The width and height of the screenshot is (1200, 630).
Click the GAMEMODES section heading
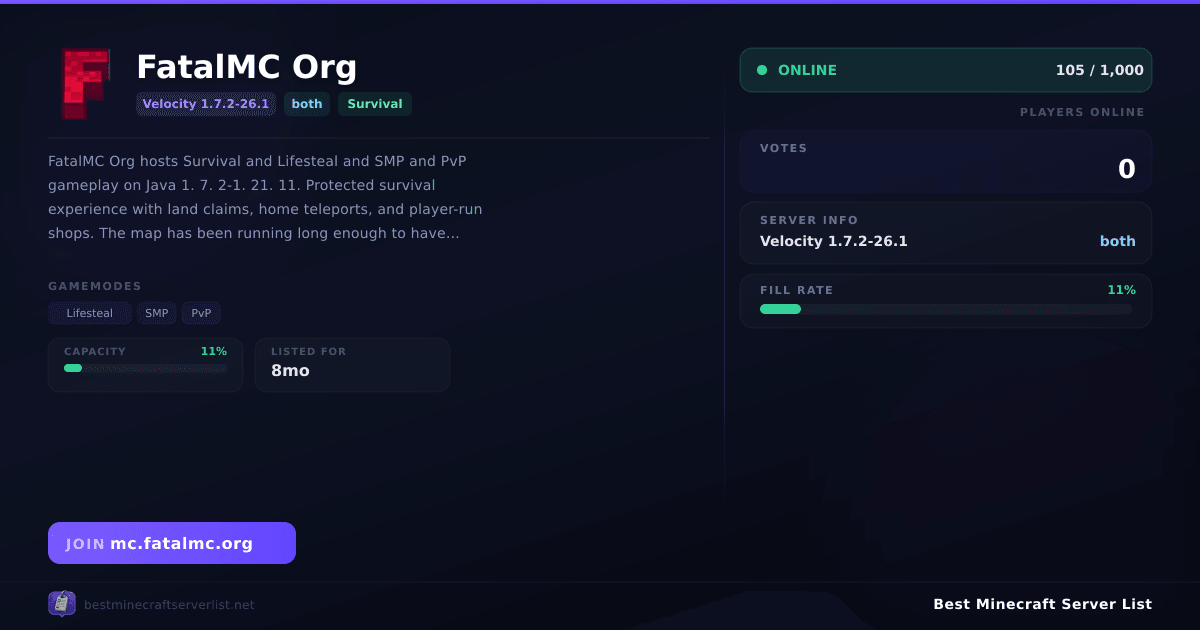tap(95, 286)
